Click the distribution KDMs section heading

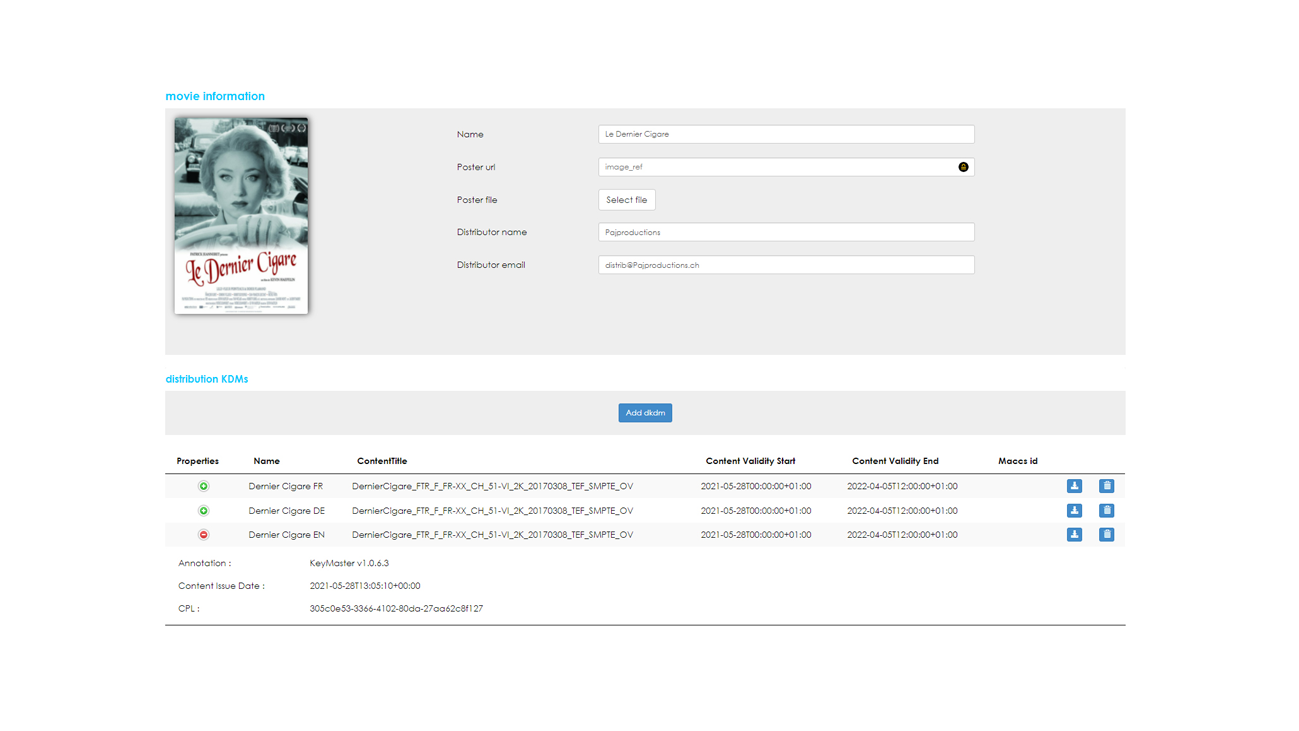(207, 379)
